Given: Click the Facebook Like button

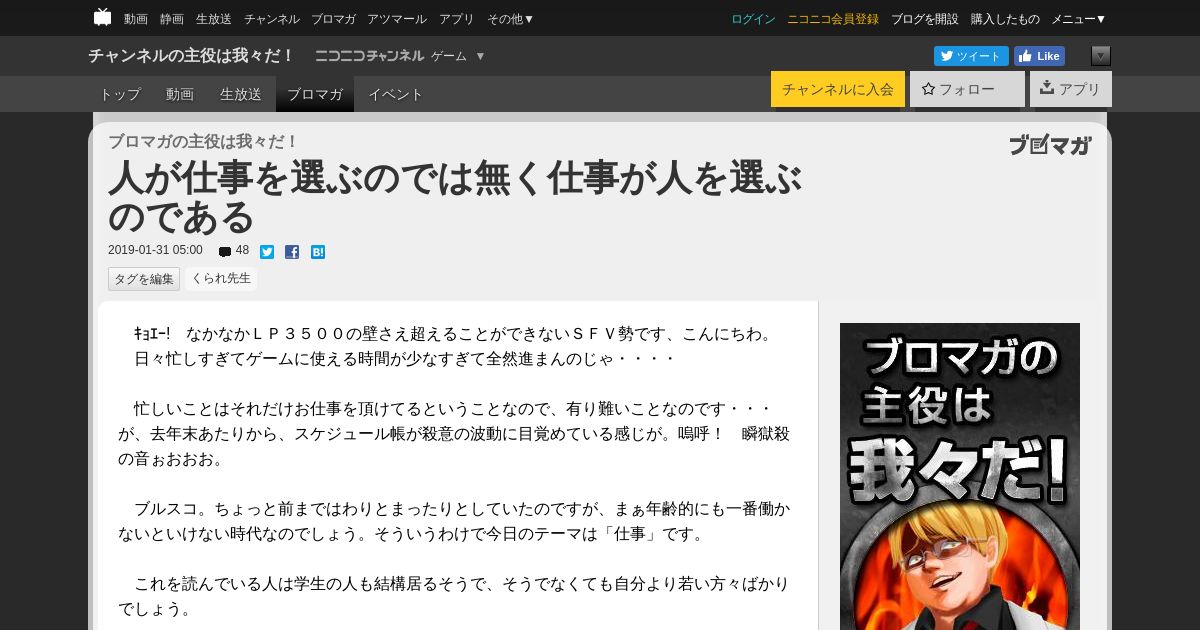Looking at the screenshot, I should [x=1039, y=56].
